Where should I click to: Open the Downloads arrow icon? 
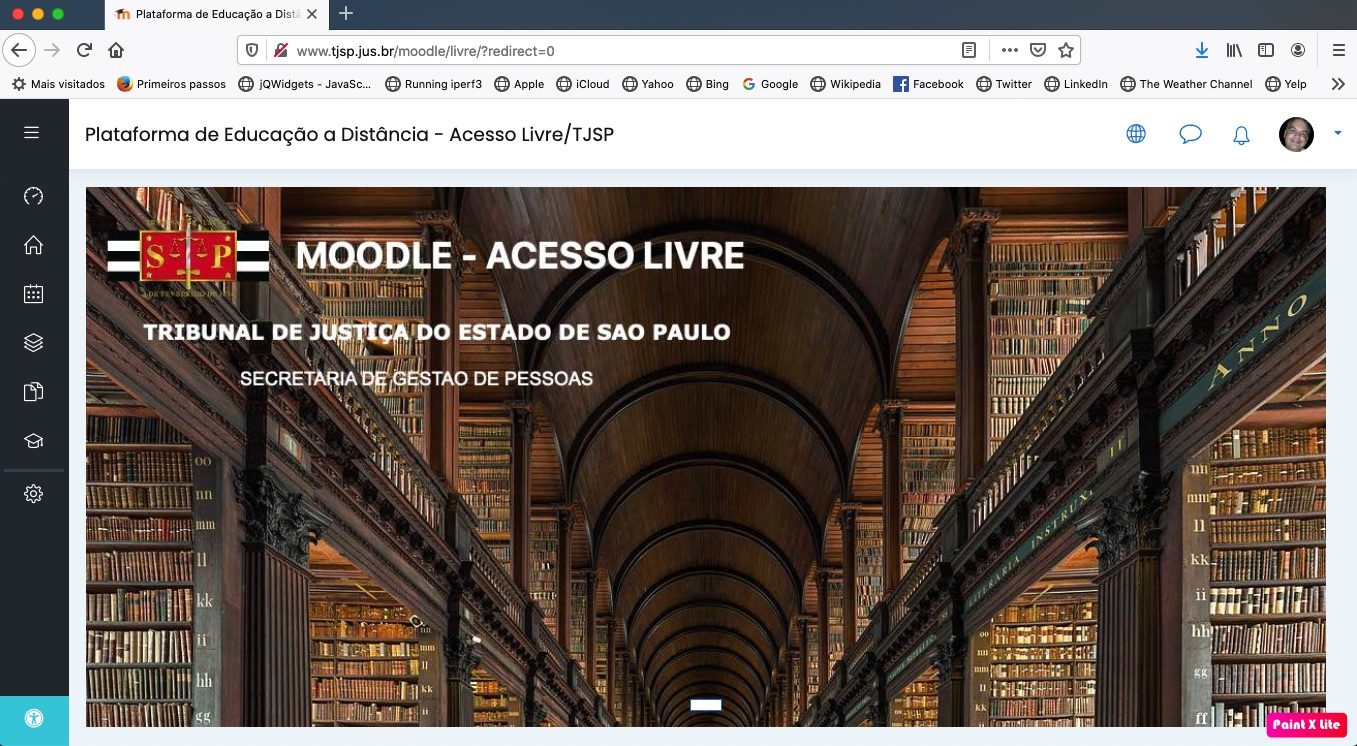(1202, 50)
